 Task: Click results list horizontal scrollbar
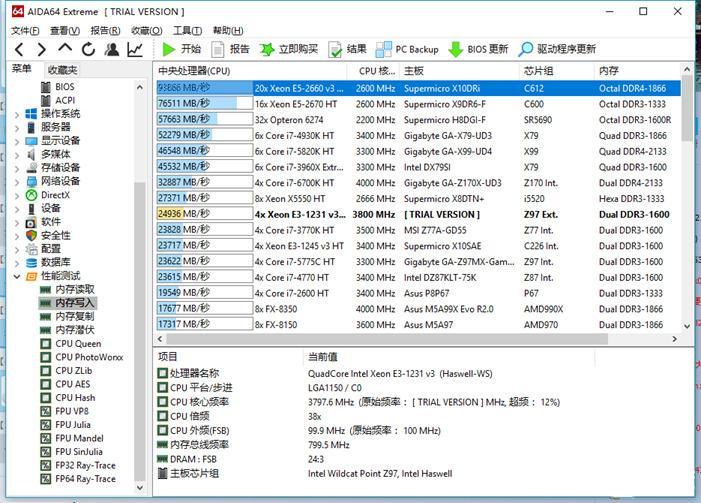coord(387,339)
